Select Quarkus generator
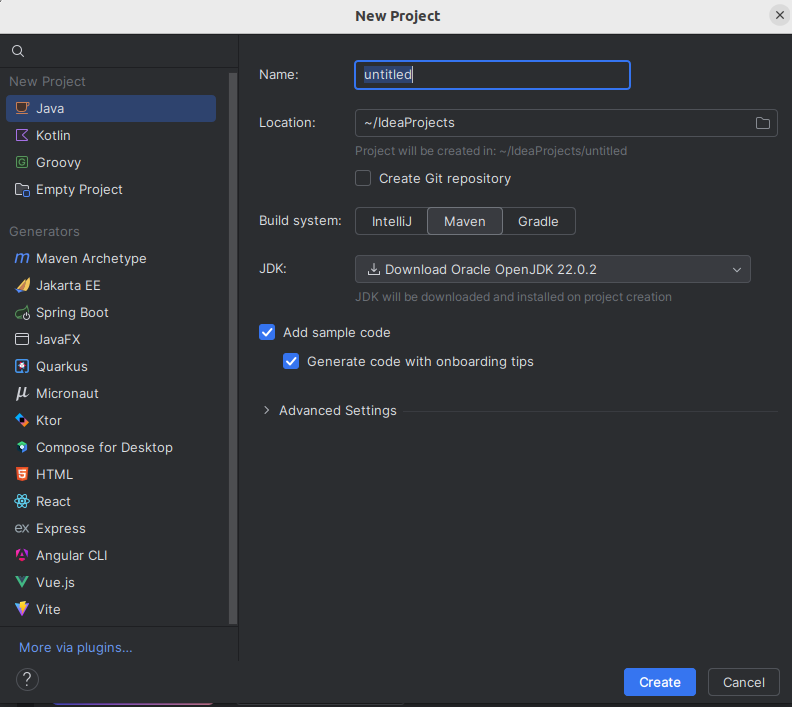The height and width of the screenshot is (707, 792). coord(111,366)
